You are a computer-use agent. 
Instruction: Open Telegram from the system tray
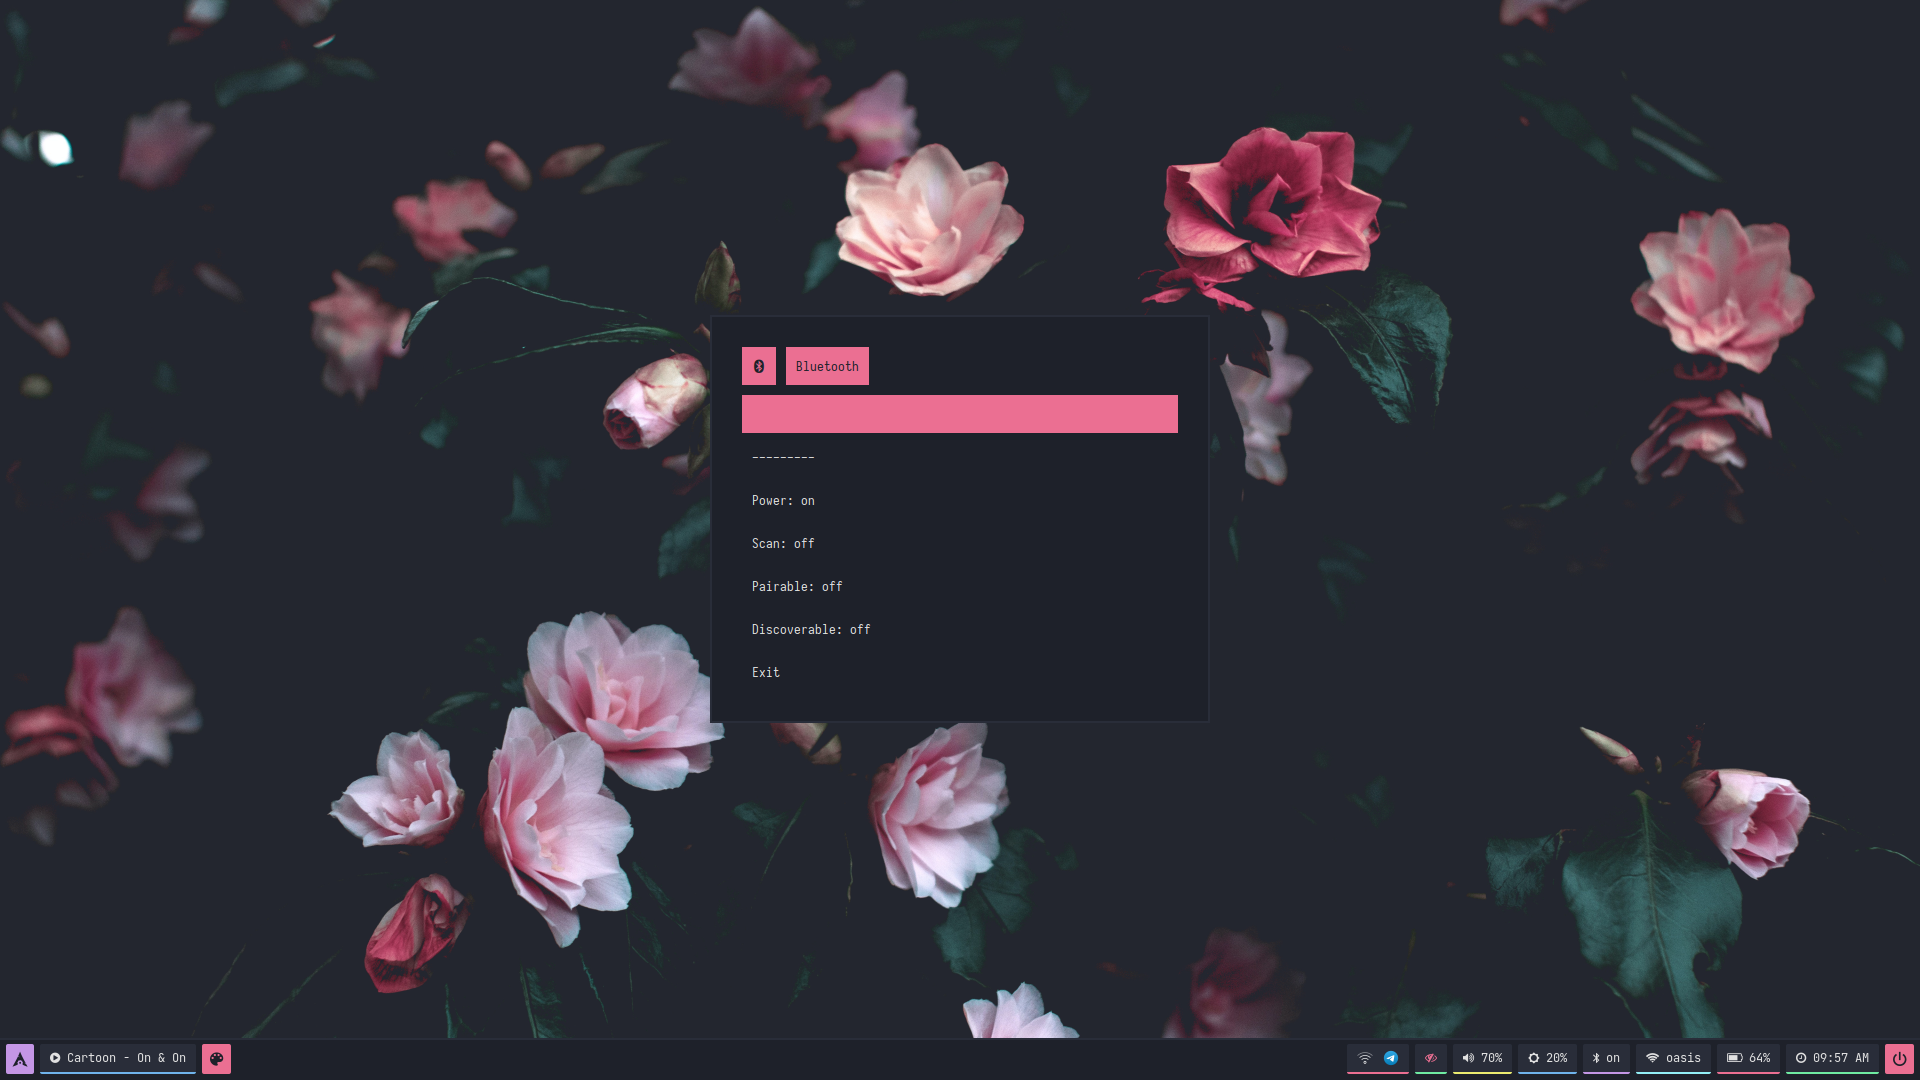click(1391, 1058)
